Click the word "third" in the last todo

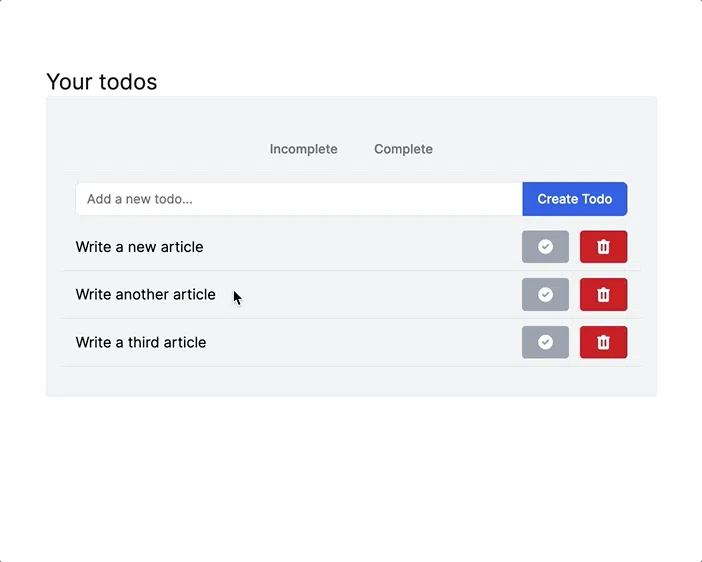coord(143,342)
